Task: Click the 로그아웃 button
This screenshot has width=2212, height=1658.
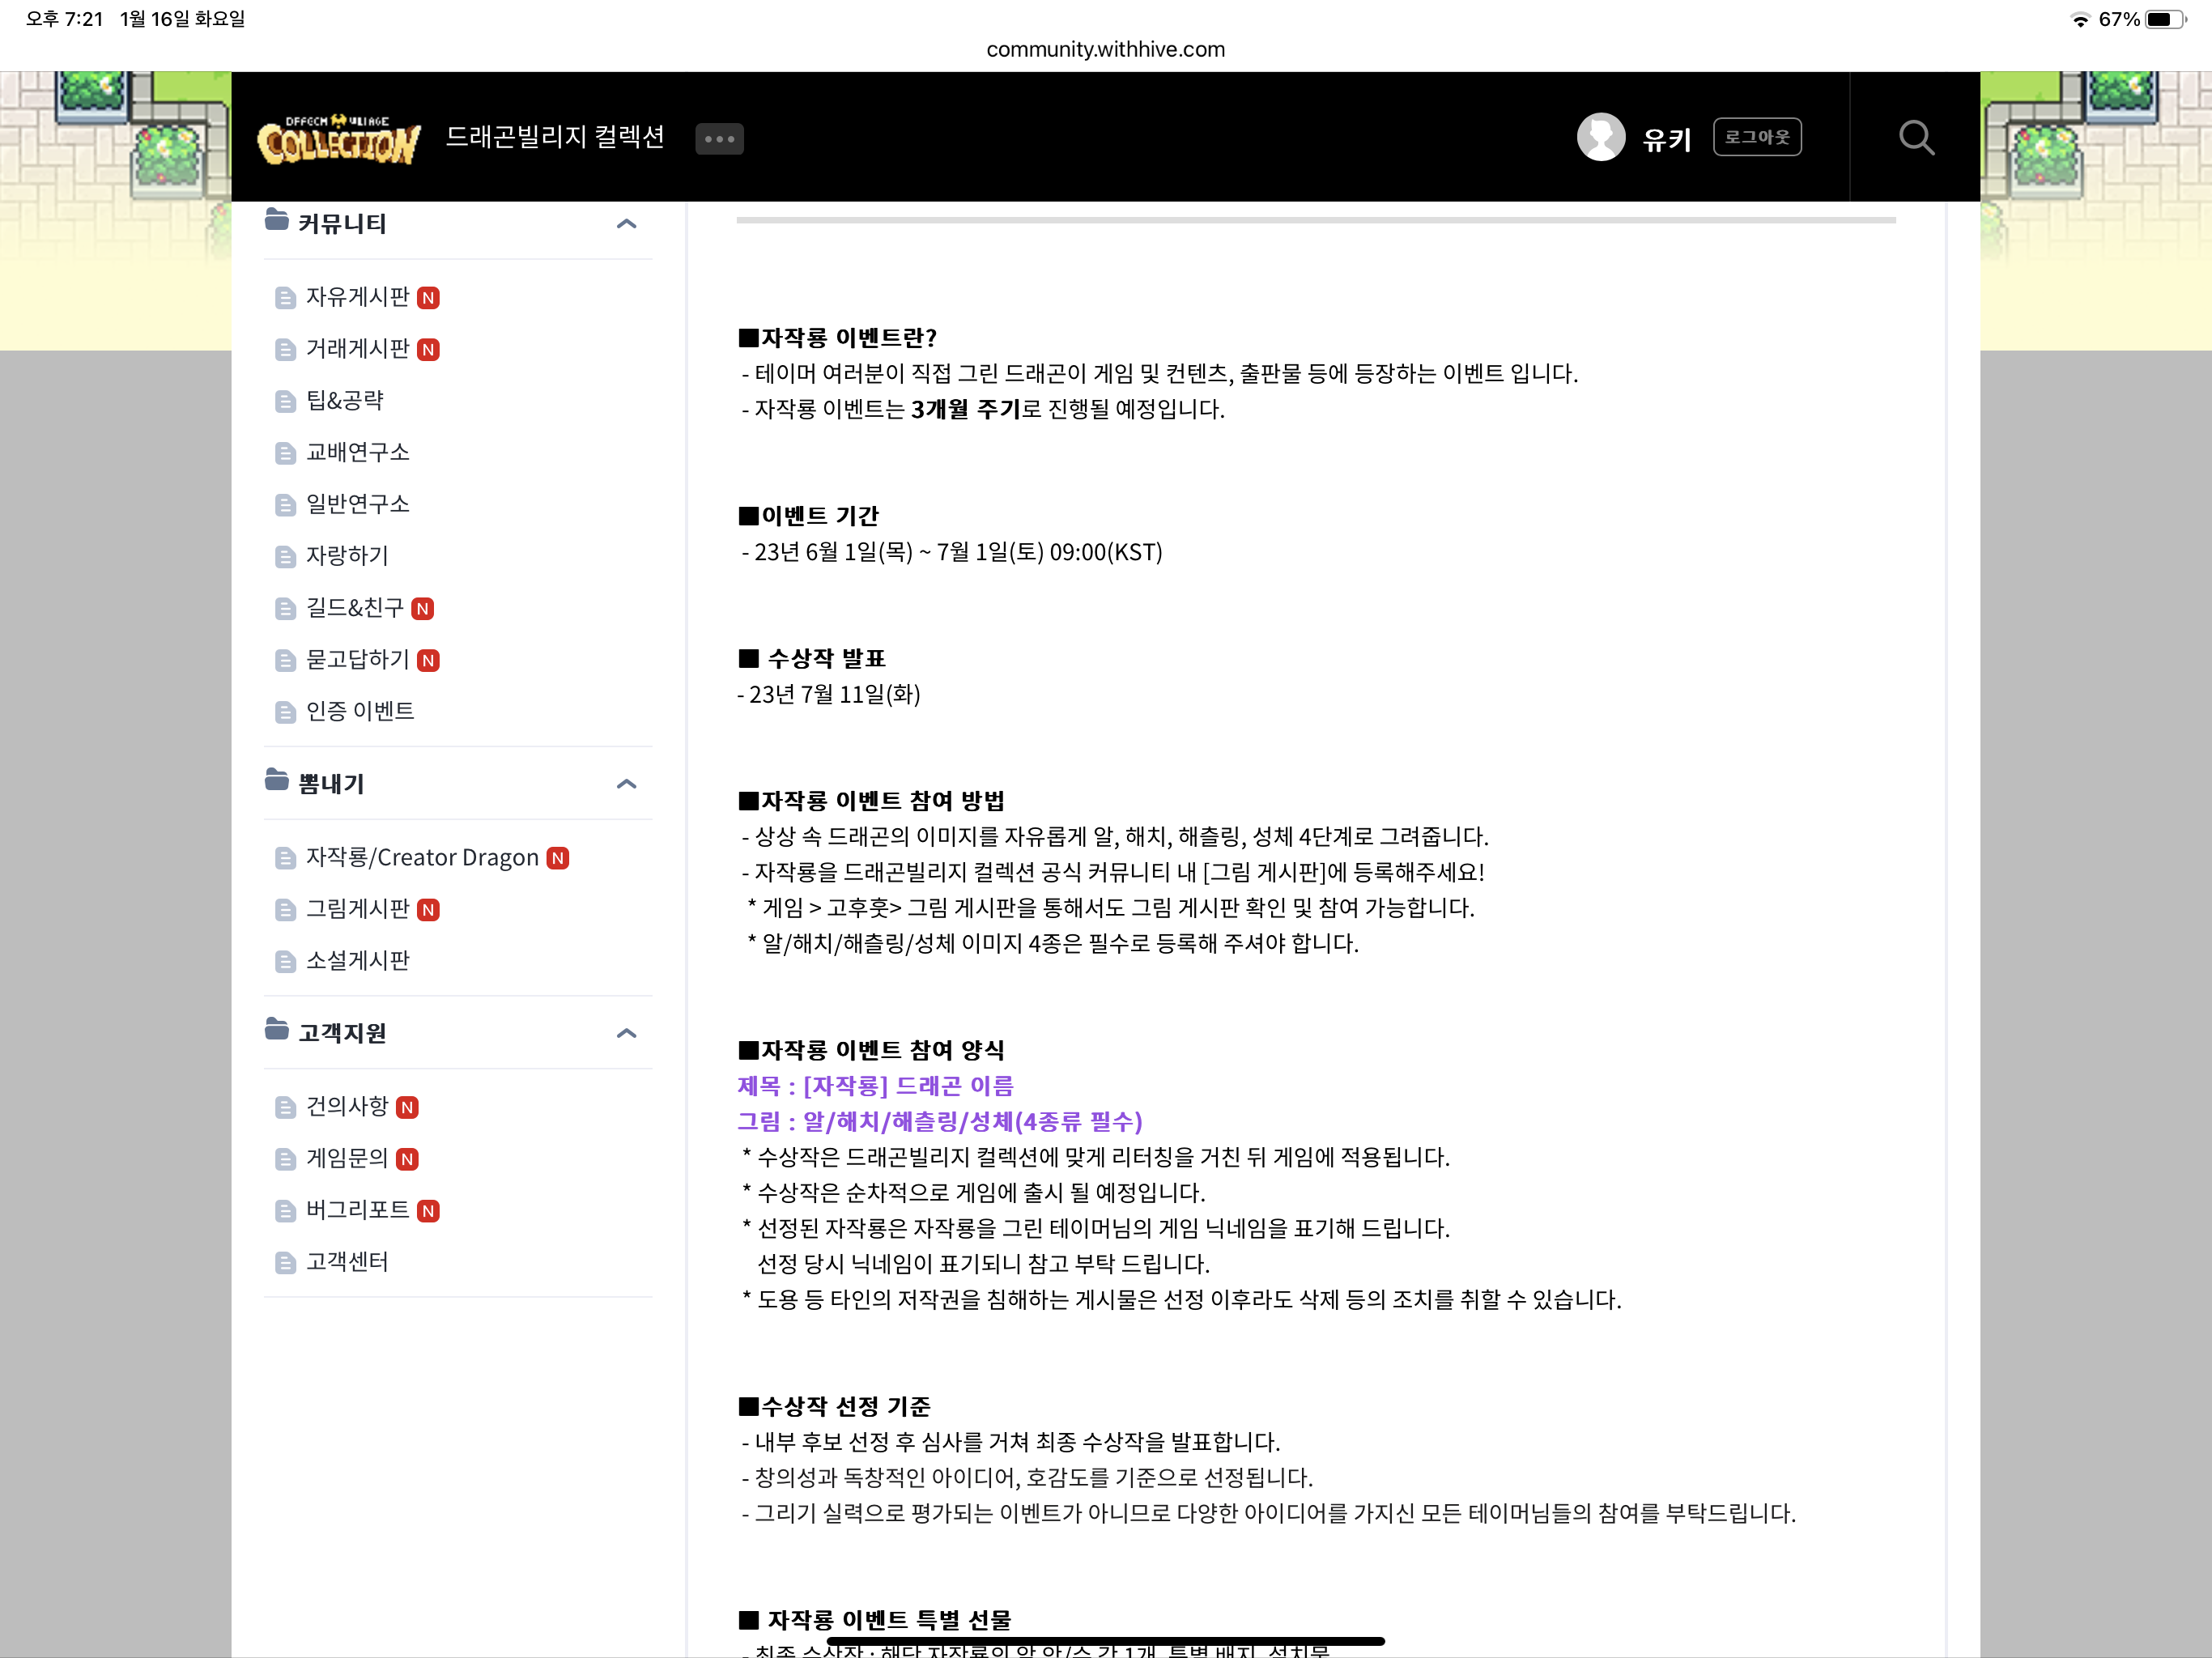Action: tap(1756, 137)
